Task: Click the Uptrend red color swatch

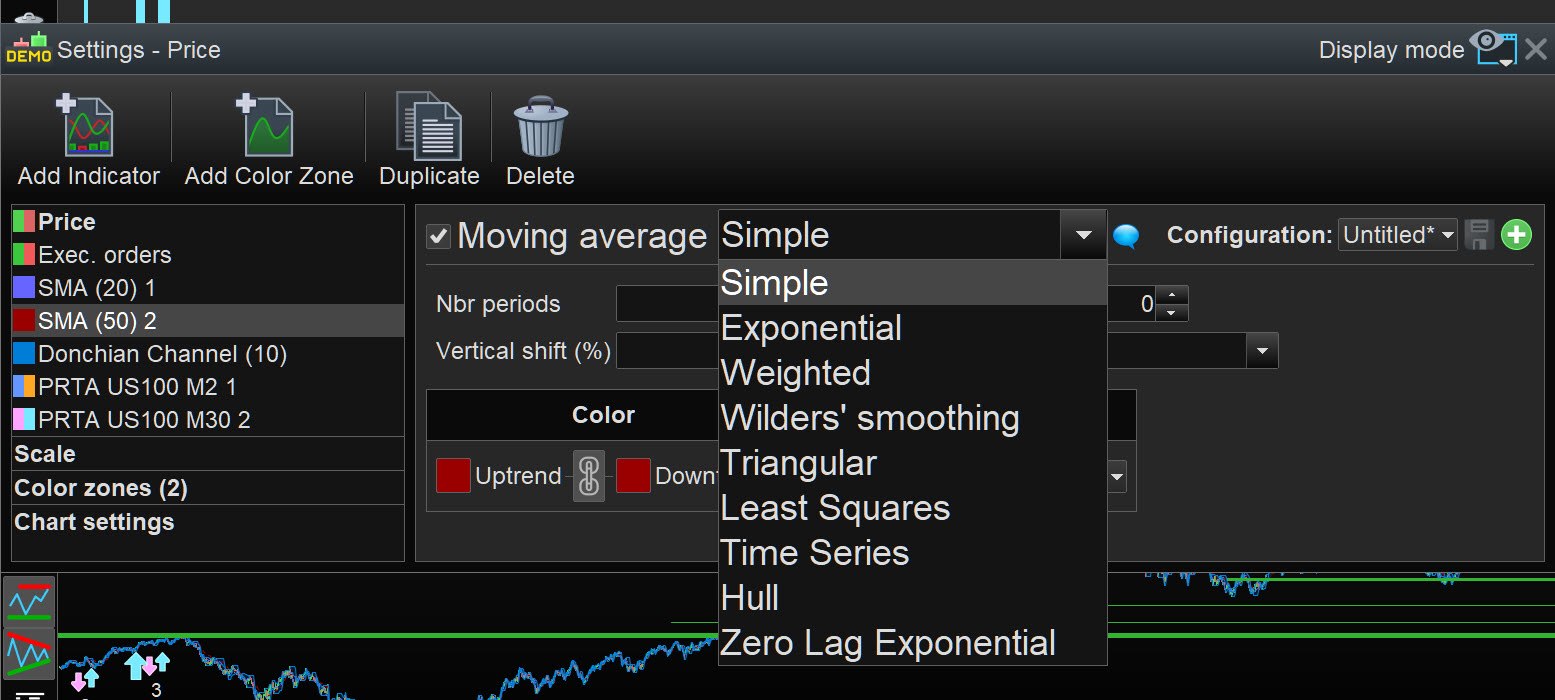Action: coord(453,476)
